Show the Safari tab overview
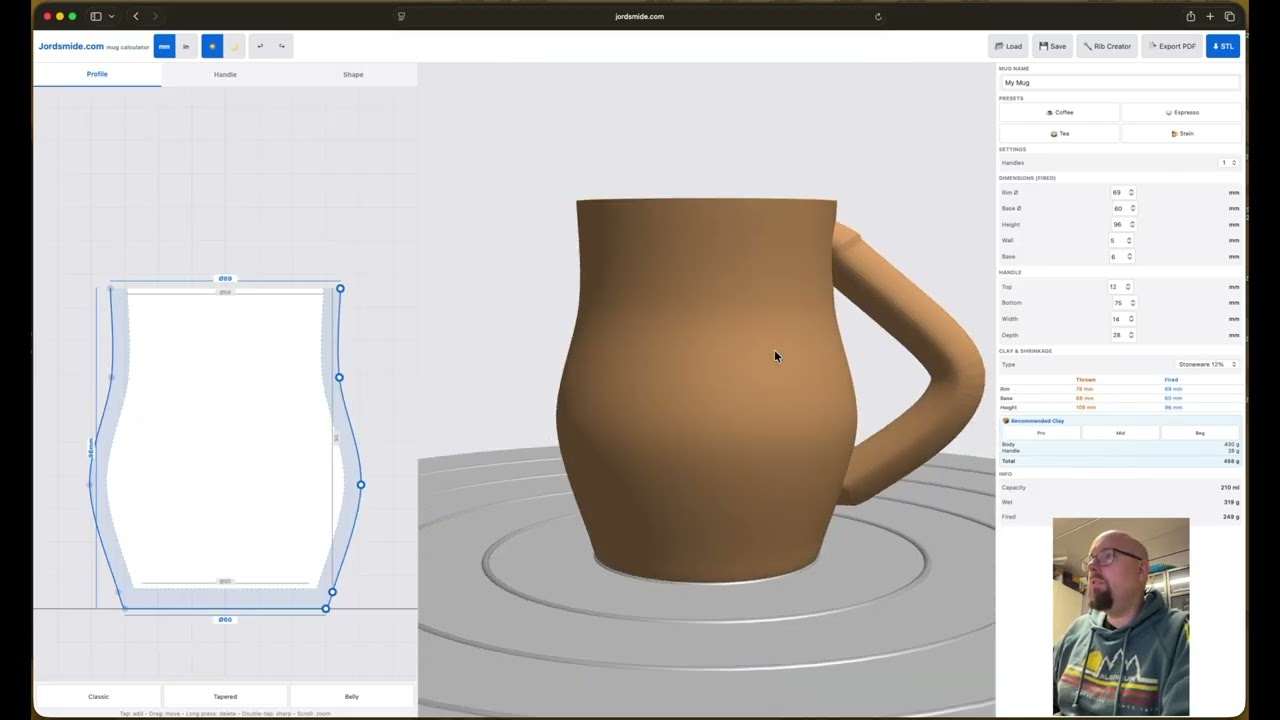Screen dimensions: 1280x720 coord(1230,16)
